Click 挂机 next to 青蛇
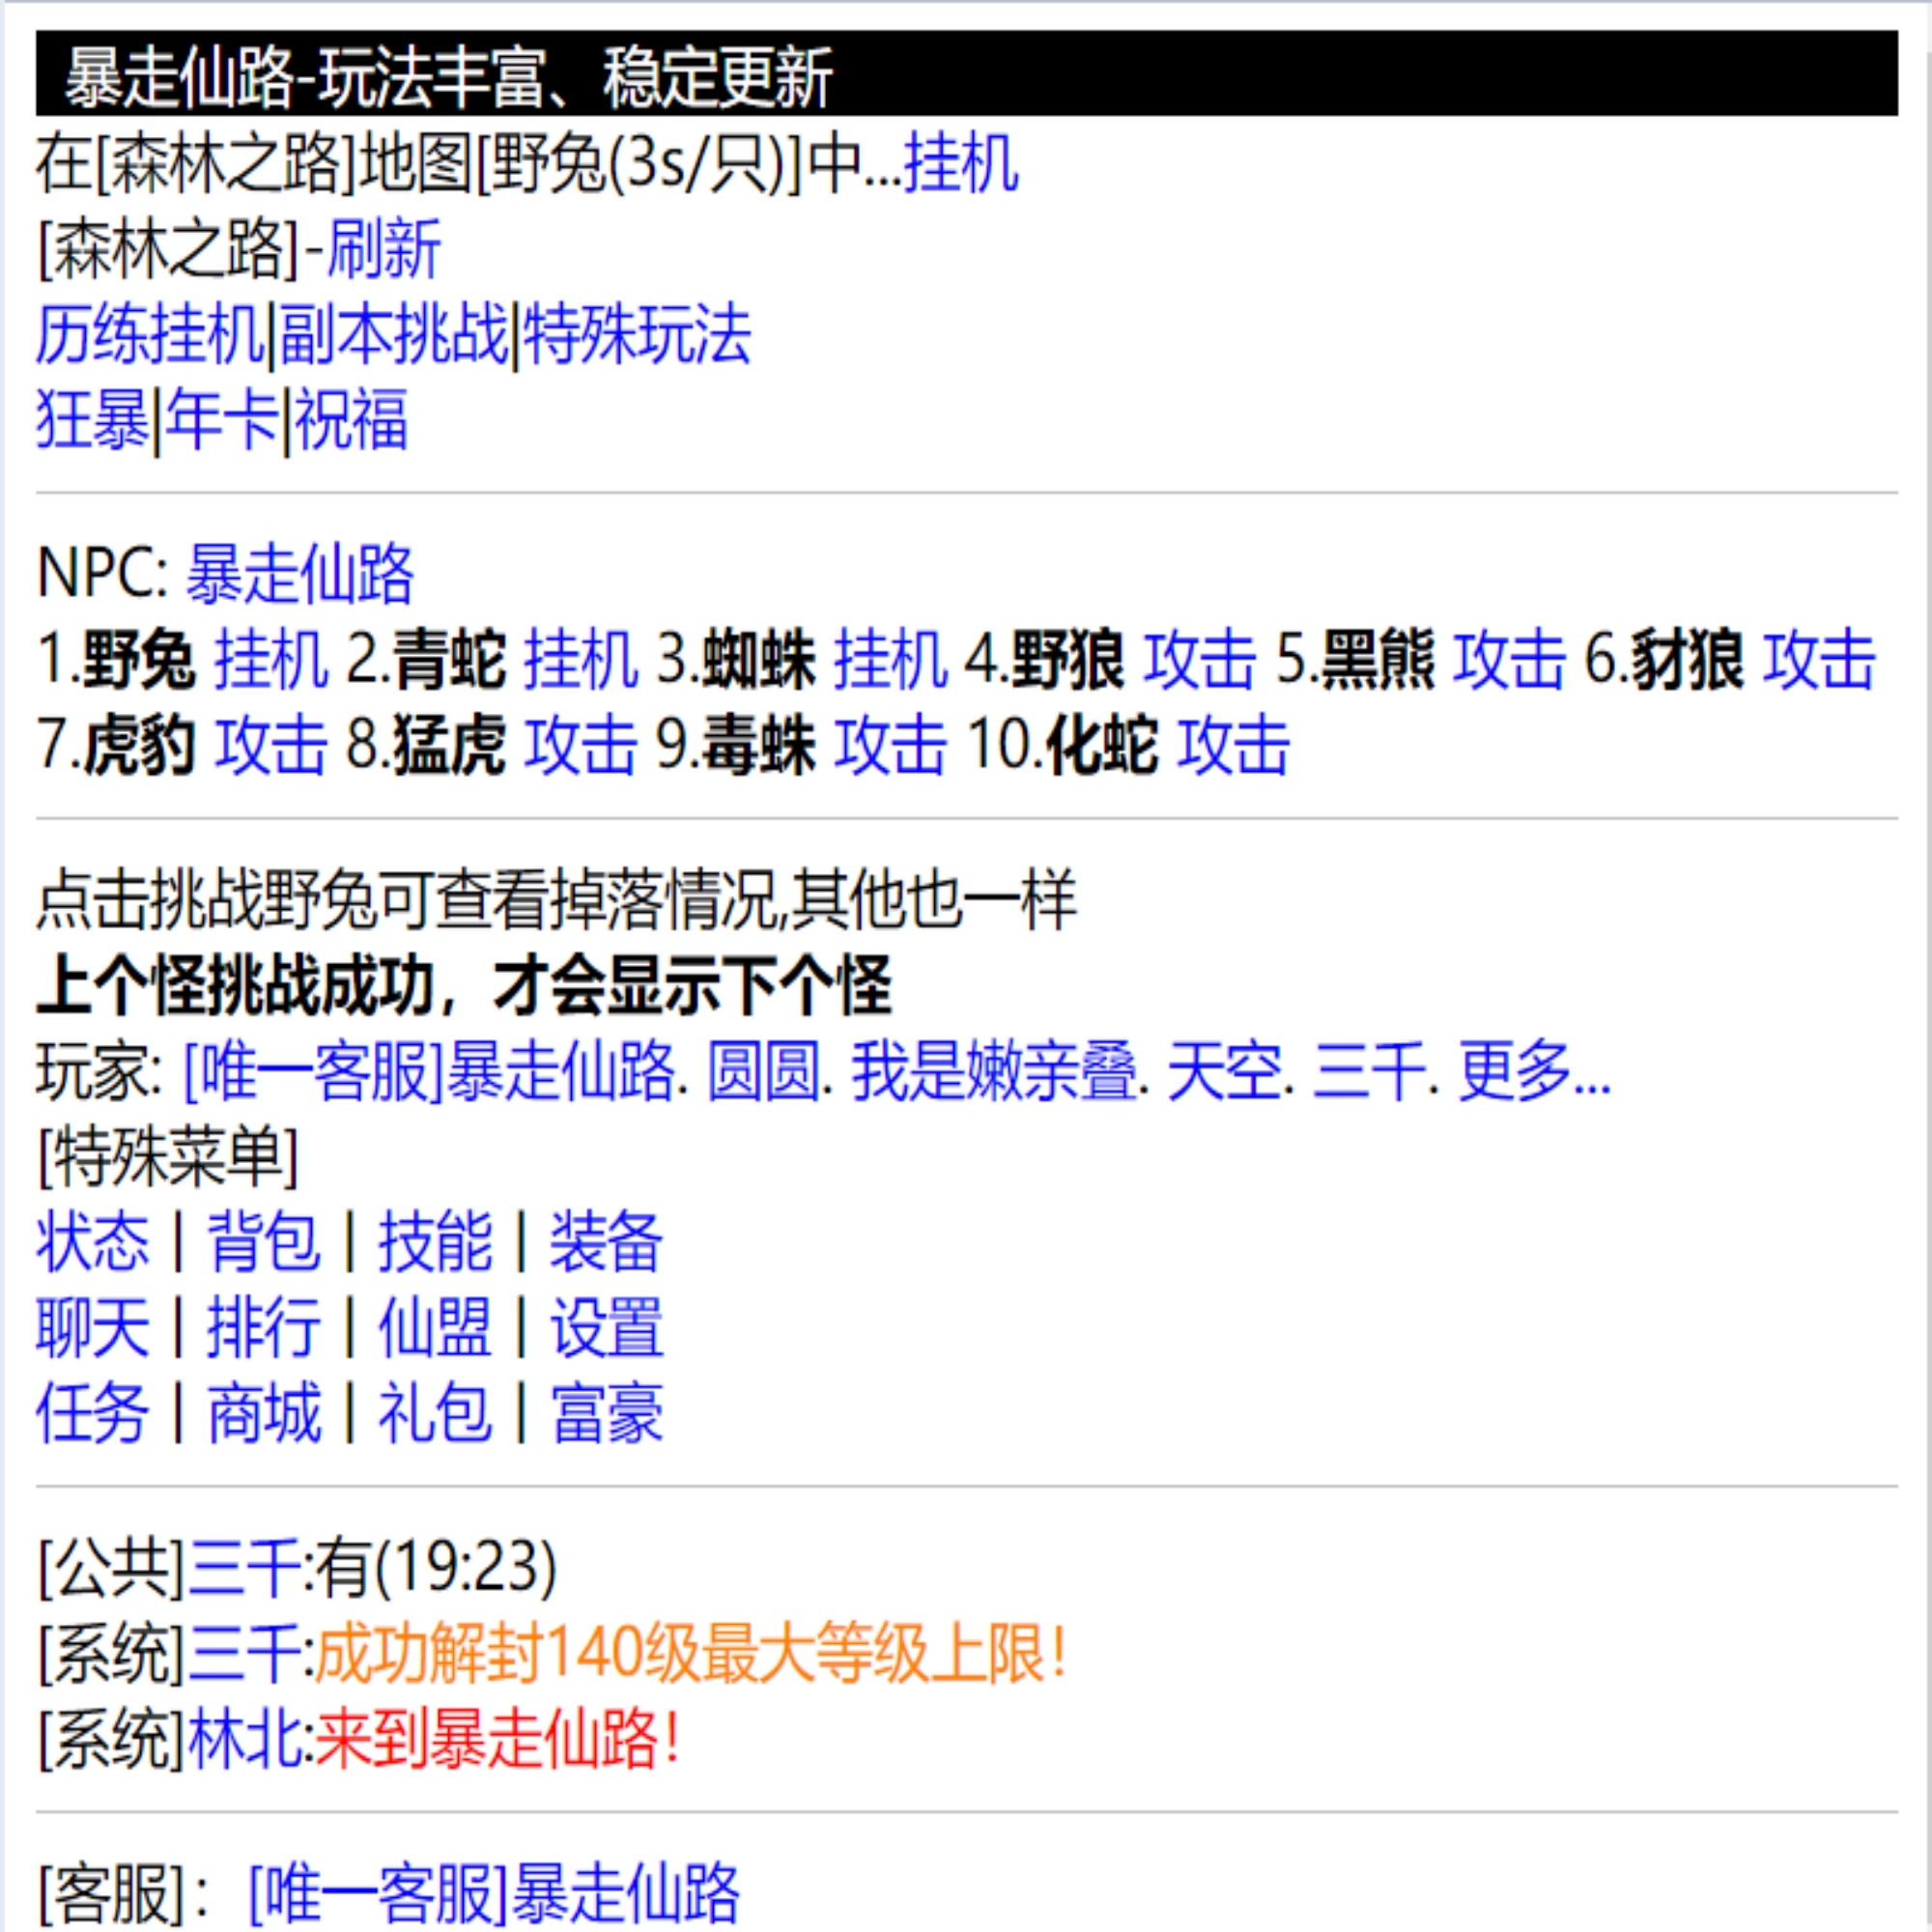Image resolution: width=1932 pixels, height=1932 pixels. [x=581, y=660]
